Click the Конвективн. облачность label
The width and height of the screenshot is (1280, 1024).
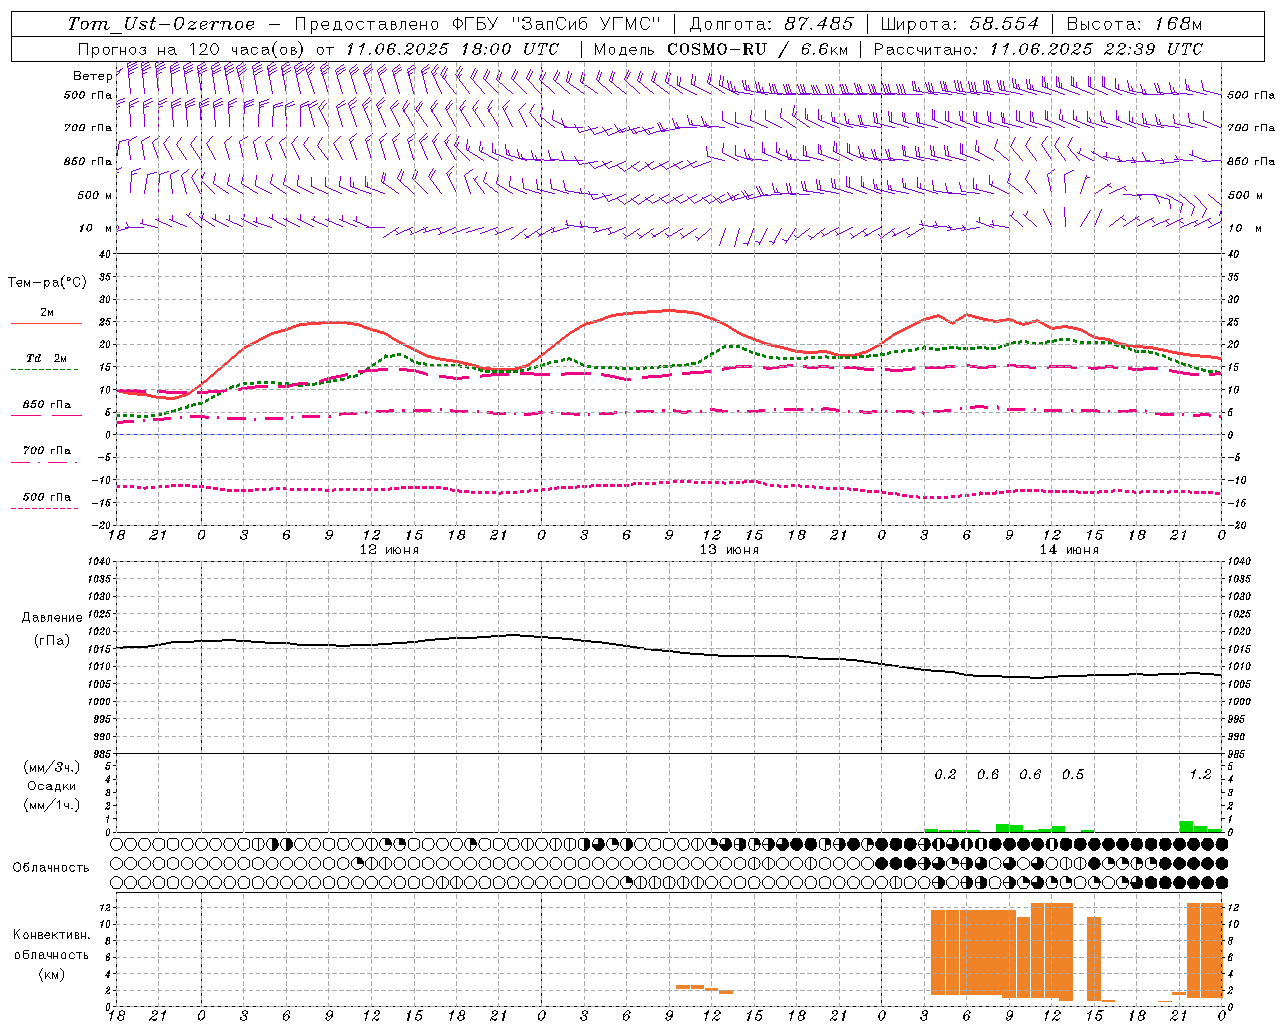51,945
